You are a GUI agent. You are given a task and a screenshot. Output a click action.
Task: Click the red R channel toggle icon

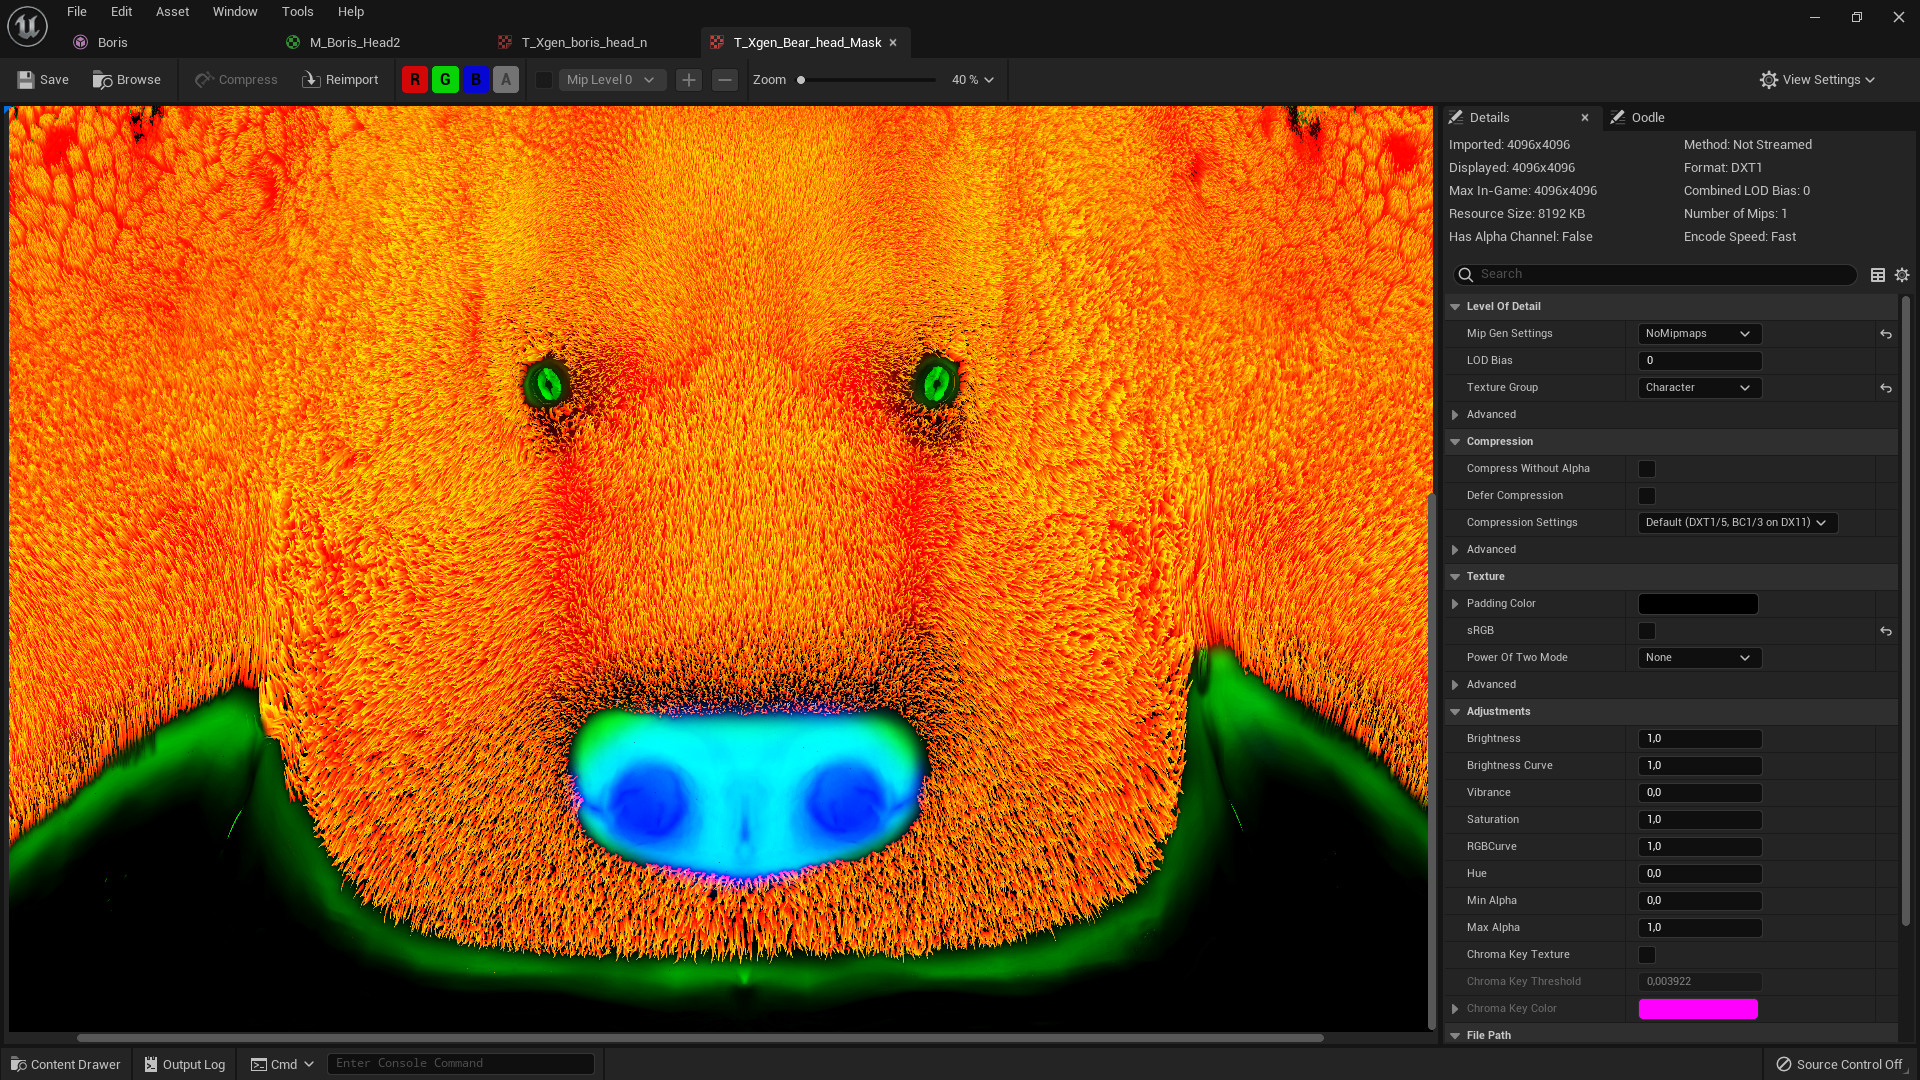[x=415, y=79]
